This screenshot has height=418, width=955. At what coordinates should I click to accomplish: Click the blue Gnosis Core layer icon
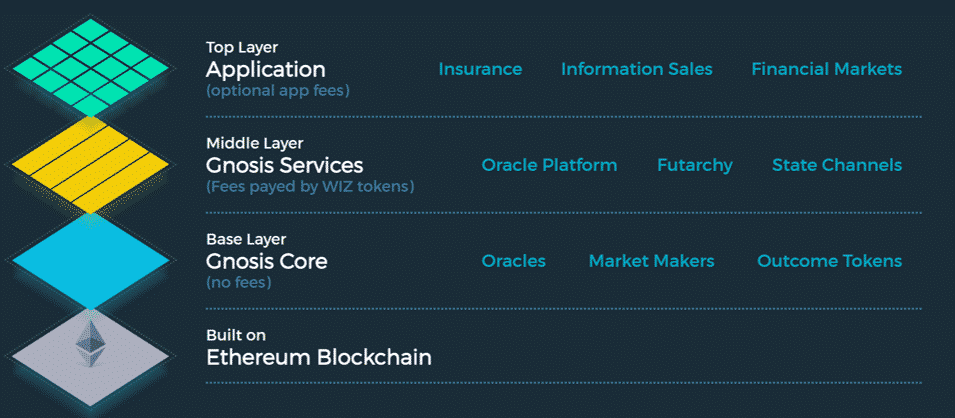90,261
